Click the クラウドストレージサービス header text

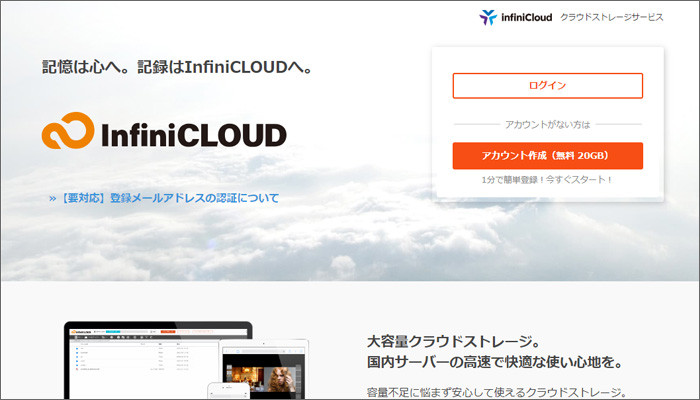click(612, 17)
